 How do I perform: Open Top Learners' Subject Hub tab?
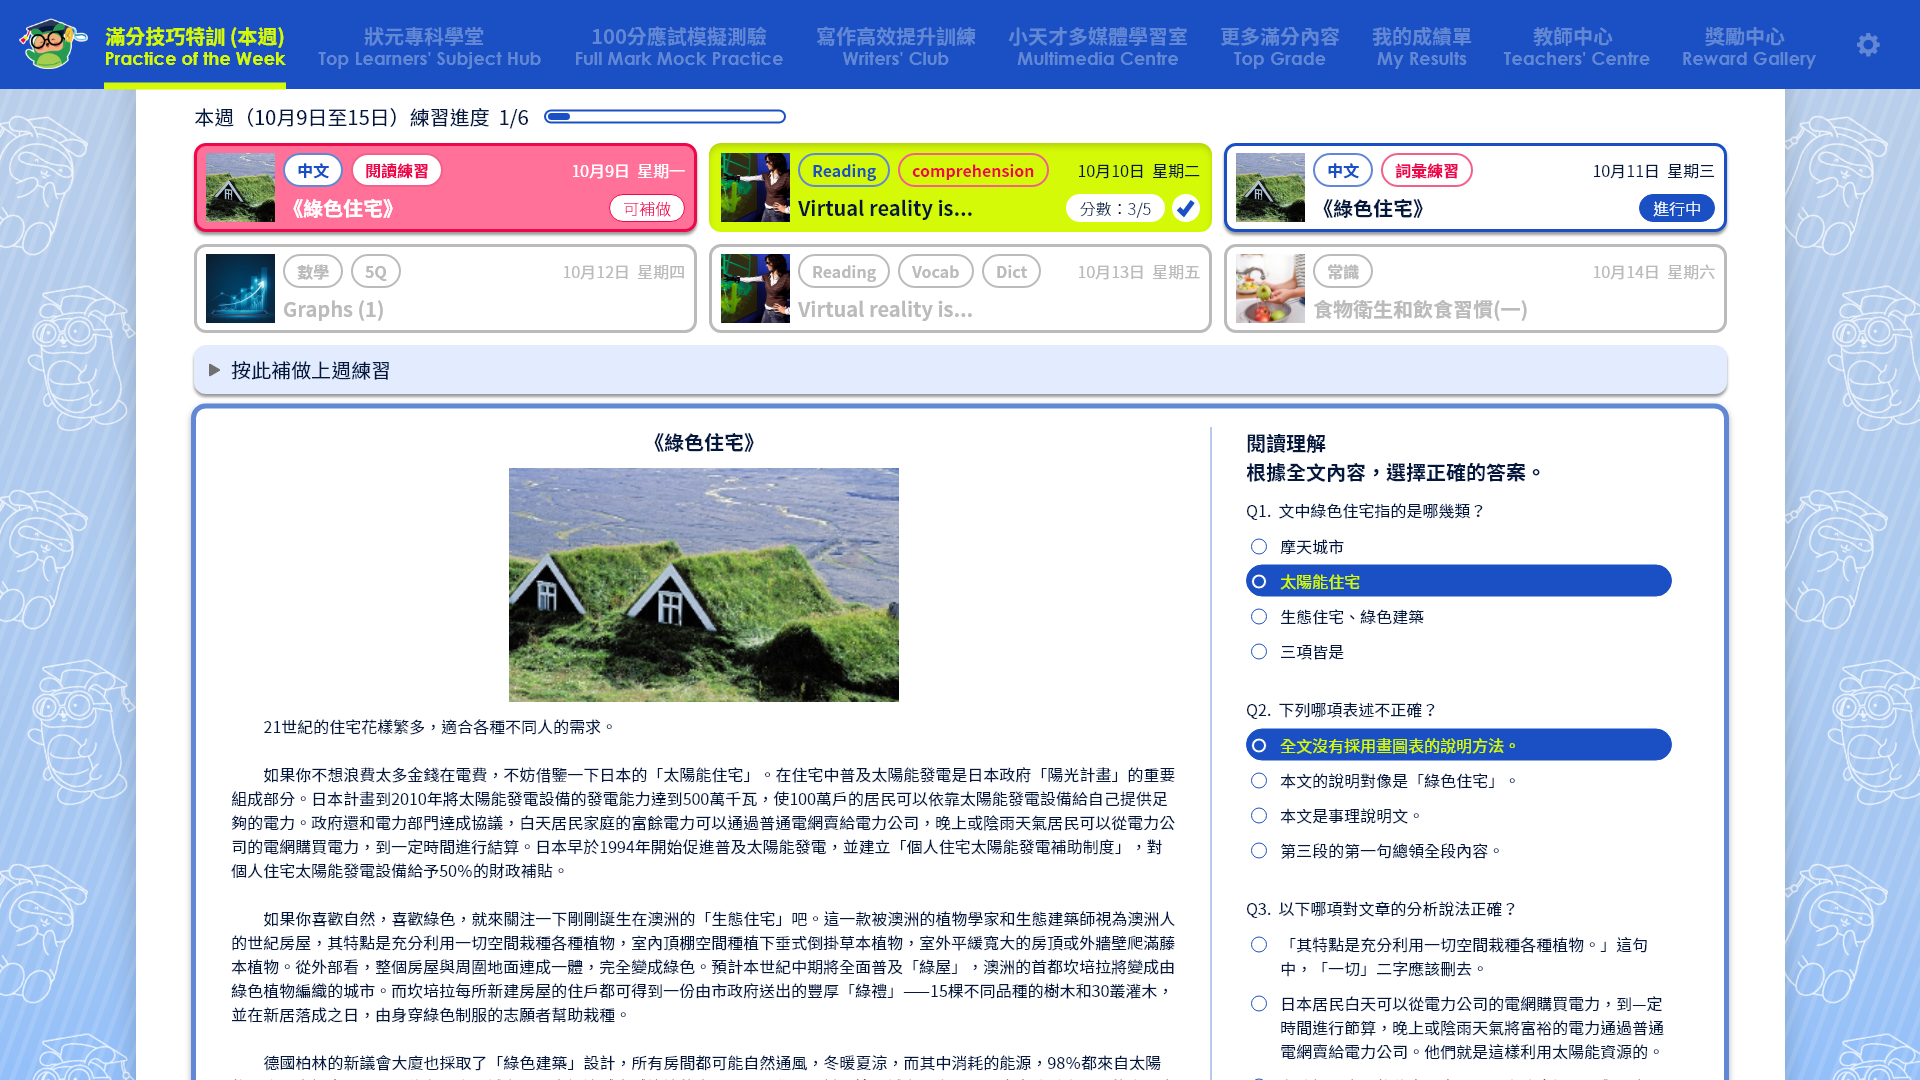(429, 47)
